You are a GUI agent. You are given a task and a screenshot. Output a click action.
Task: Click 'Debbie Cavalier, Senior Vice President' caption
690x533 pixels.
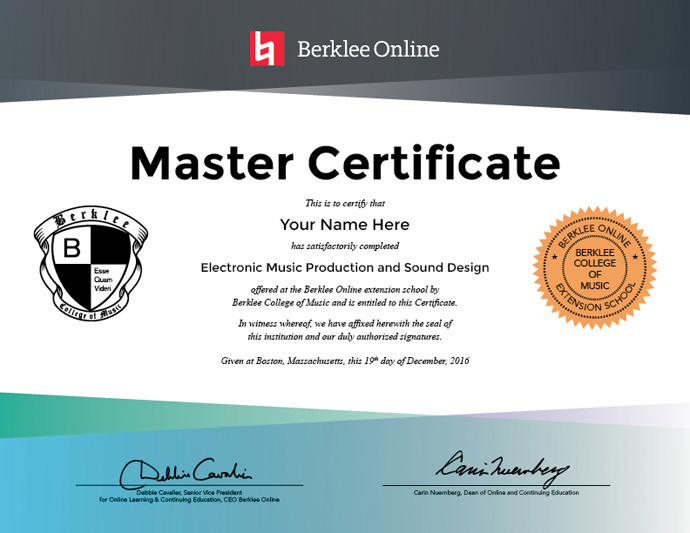point(189,493)
